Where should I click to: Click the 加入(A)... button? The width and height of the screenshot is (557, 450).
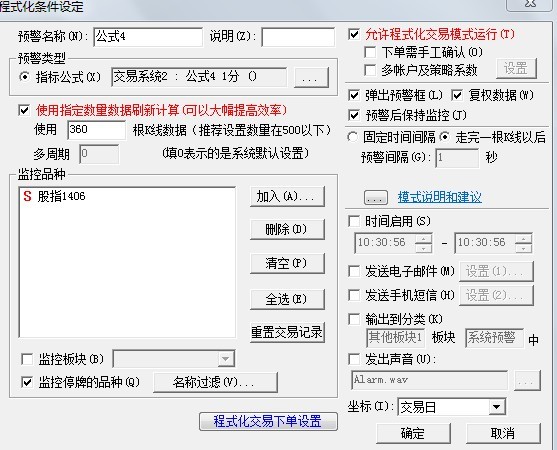tap(287, 196)
